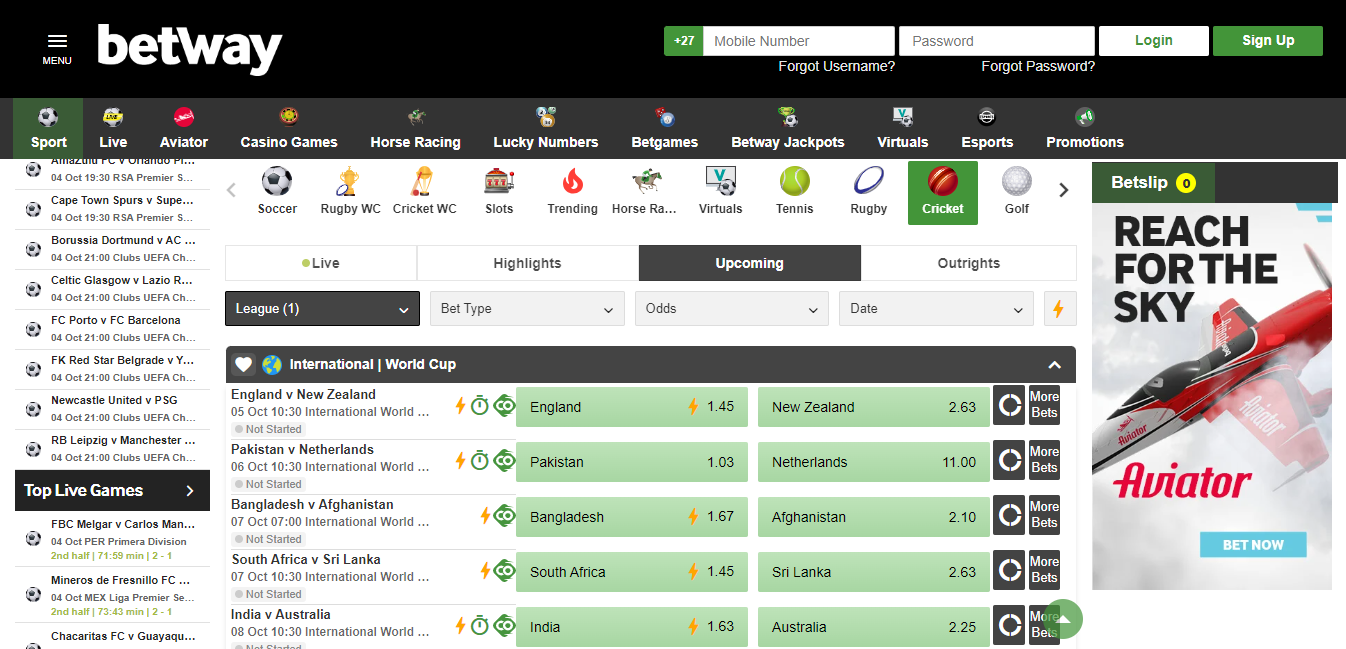Click the Login button
Viewport: 1346px width, 649px height.
coord(1153,41)
